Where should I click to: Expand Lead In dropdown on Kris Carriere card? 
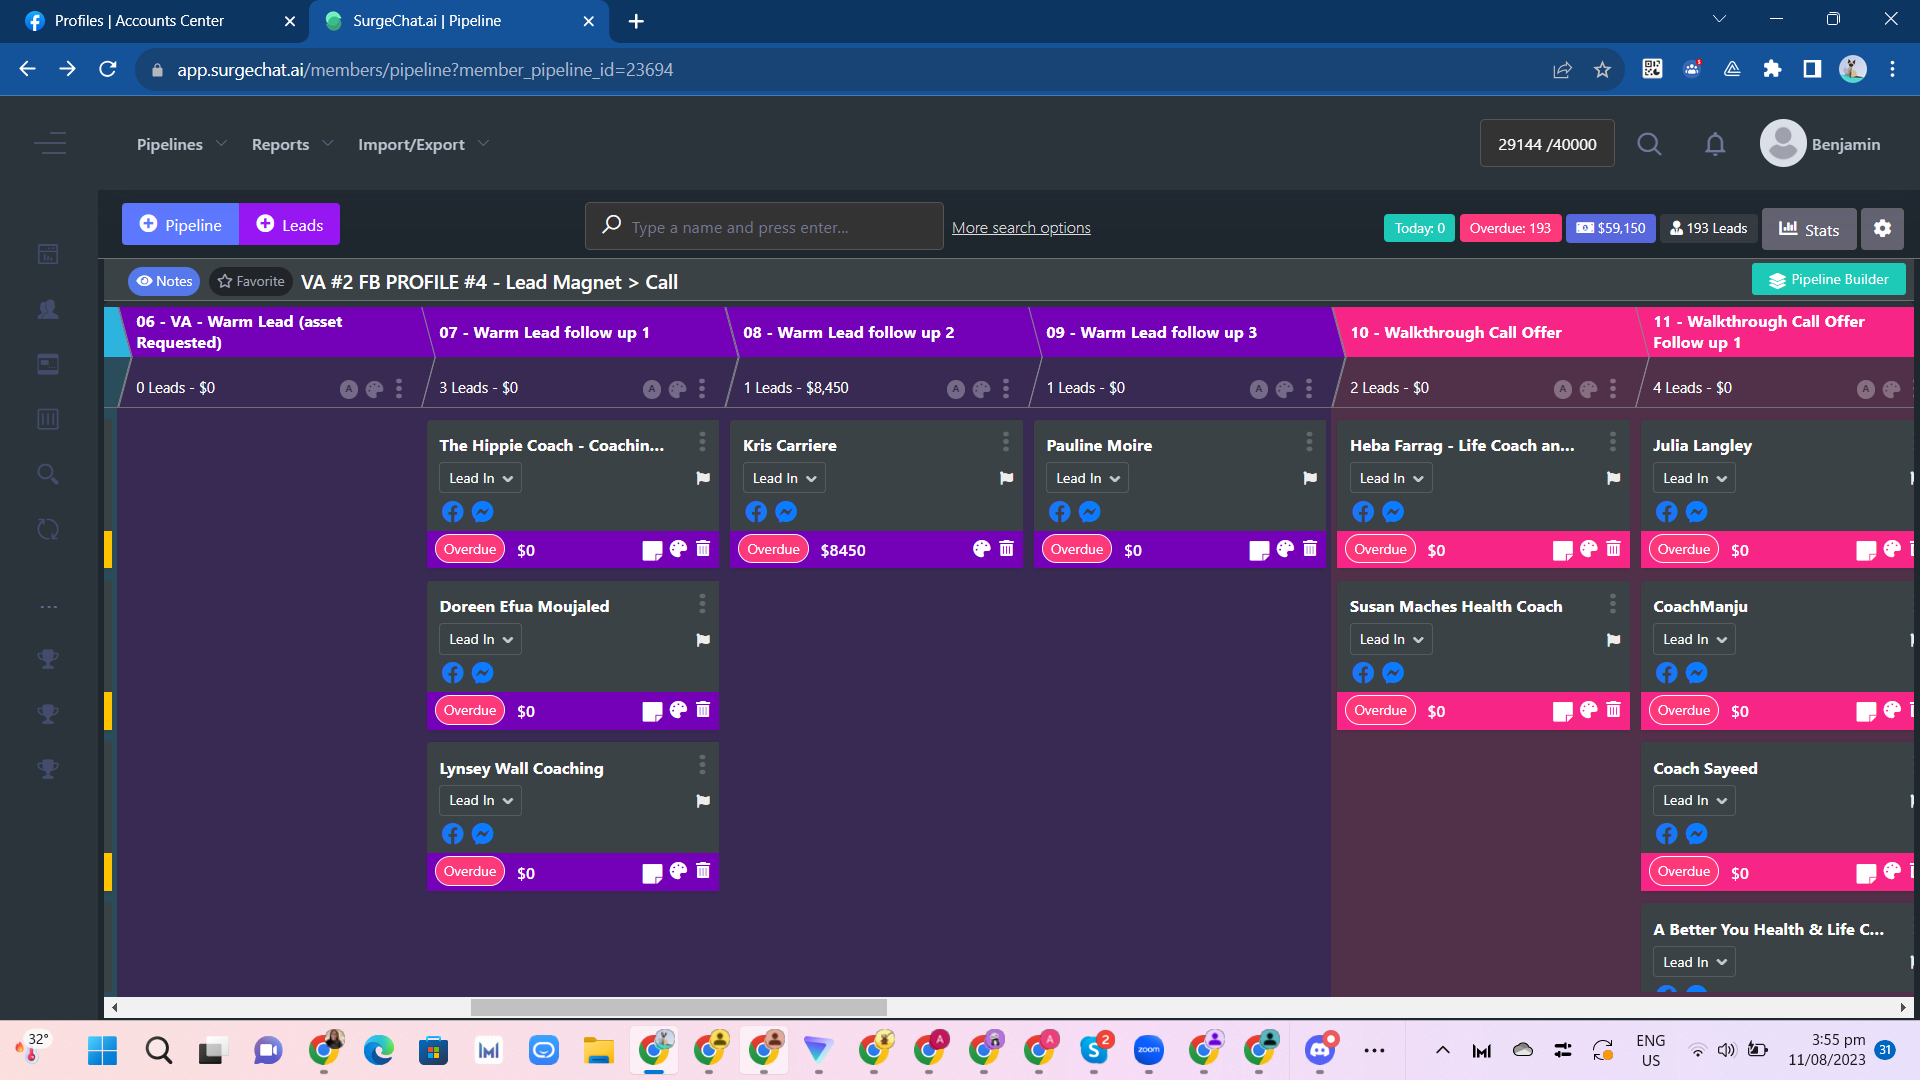pyautogui.click(x=784, y=478)
